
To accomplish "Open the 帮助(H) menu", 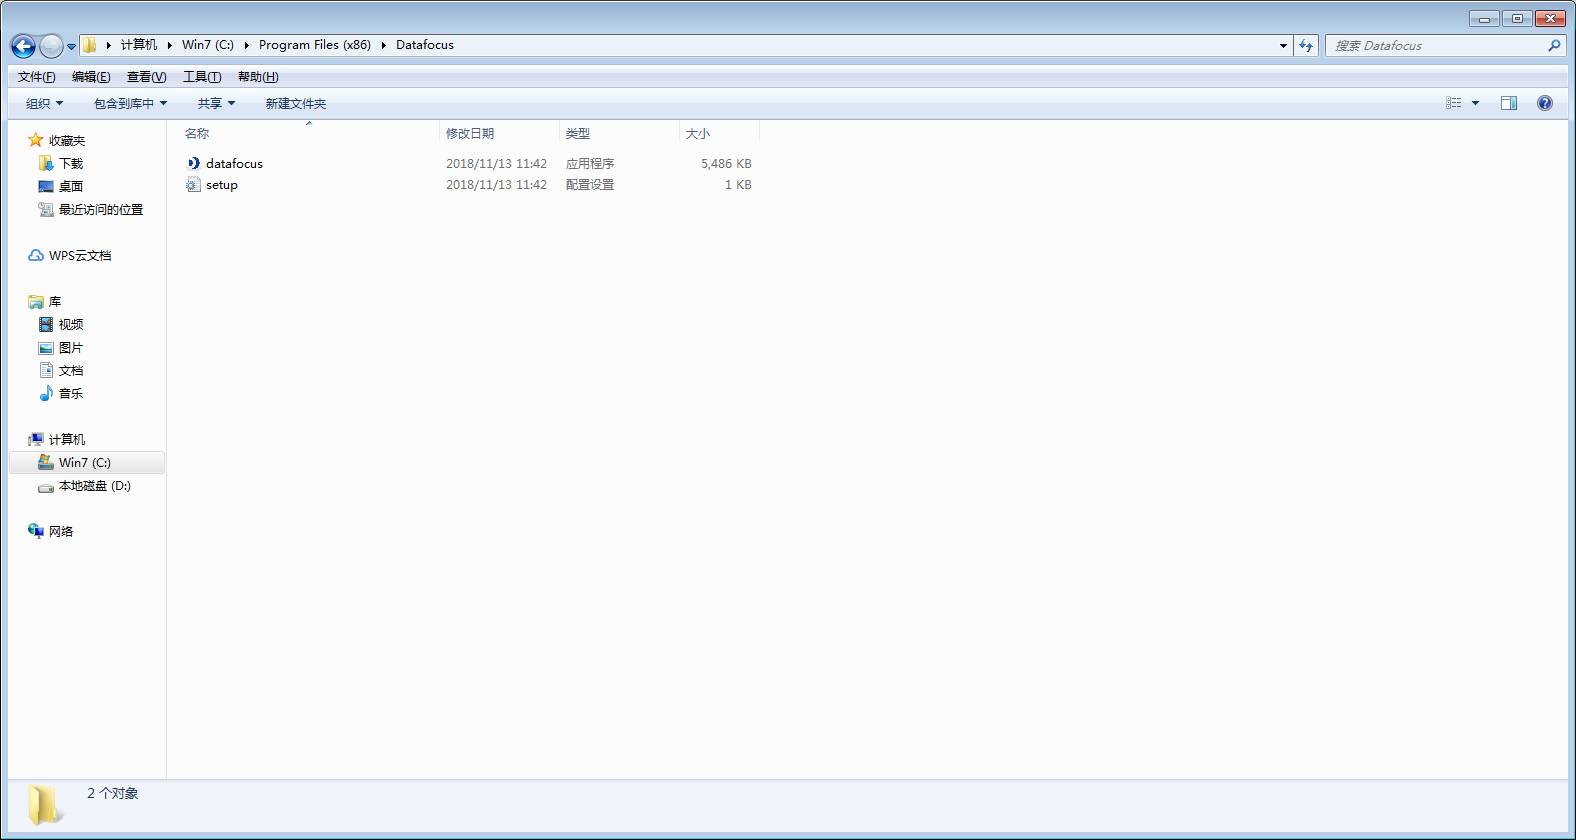I will pos(258,77).
